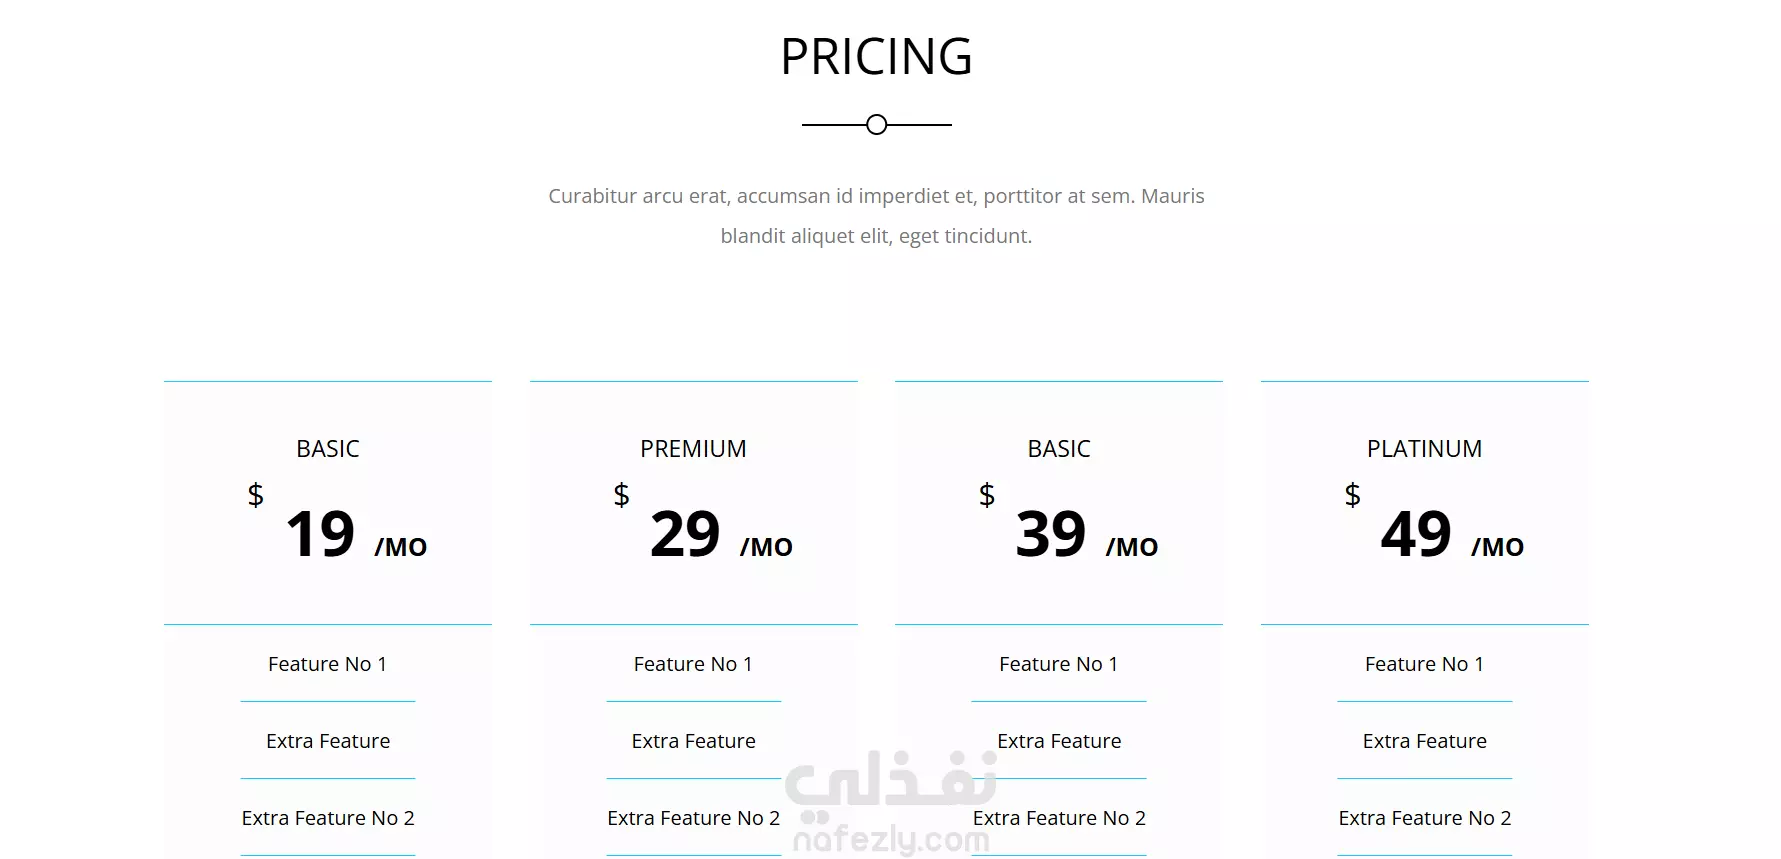Click the dollar sign on the $39 plan
Viewport: 1781px width, 859px height.
(987, 494)
